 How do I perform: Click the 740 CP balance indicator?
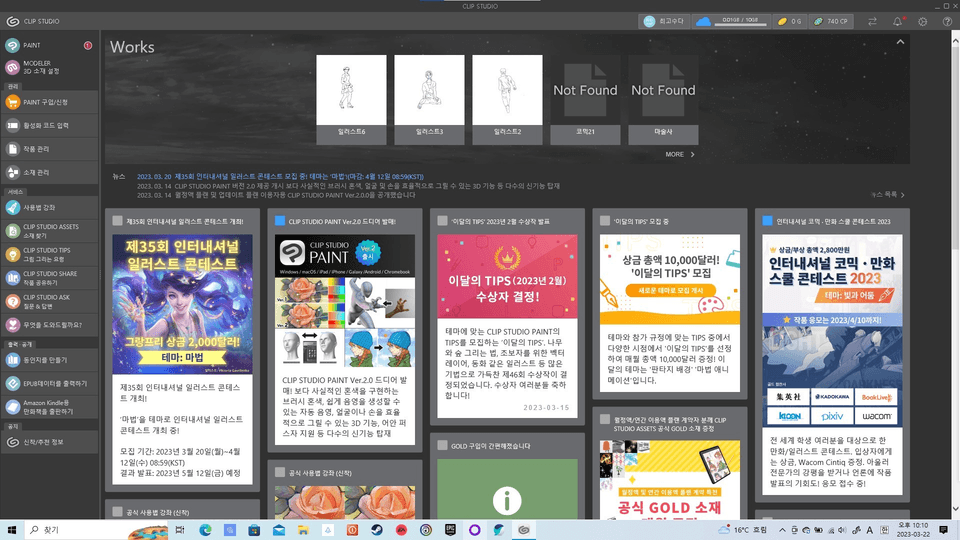tap(831, 21)
